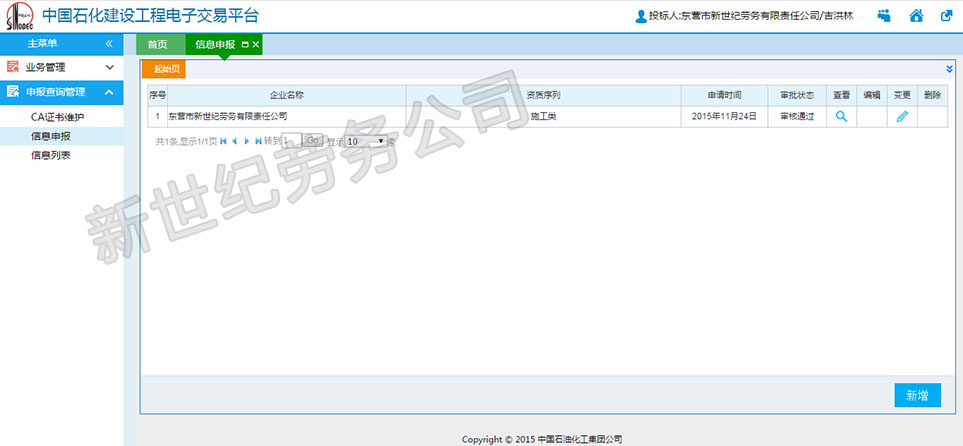Open the group users icon in header

click(x=884, y=16)
